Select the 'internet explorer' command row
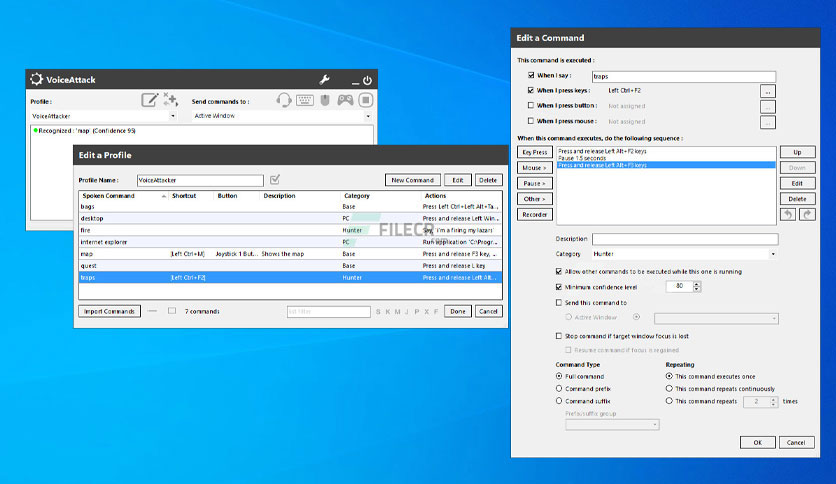This screenshot has width=836, height=484. click(291, 242)
